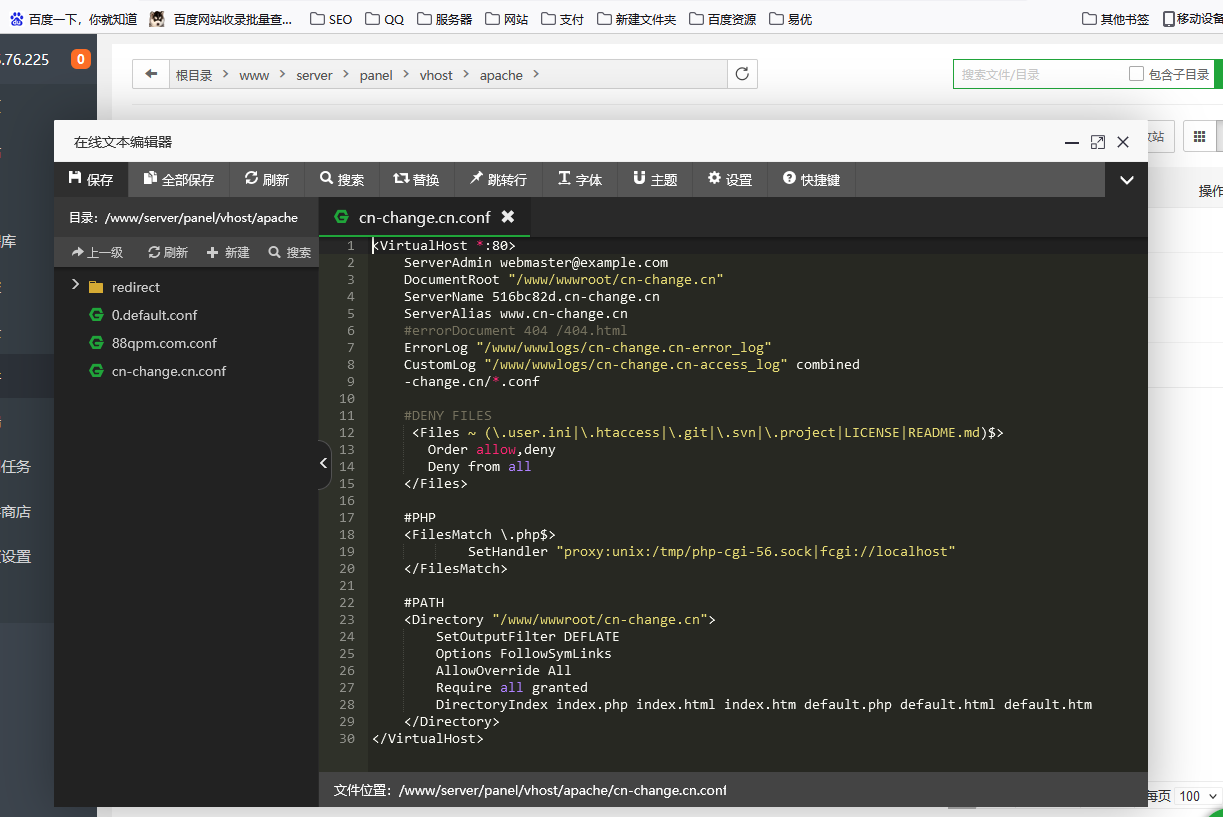The image size is (1223, 817).
Task: Collapse the file sidebar with the handle
Action: 324,463
